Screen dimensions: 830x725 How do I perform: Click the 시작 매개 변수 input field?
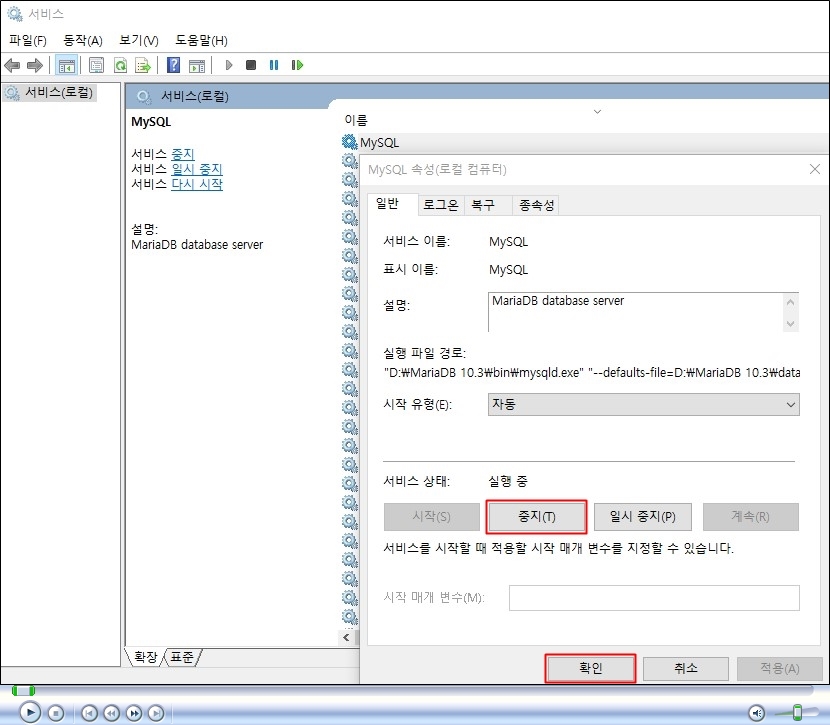(654, 597)
